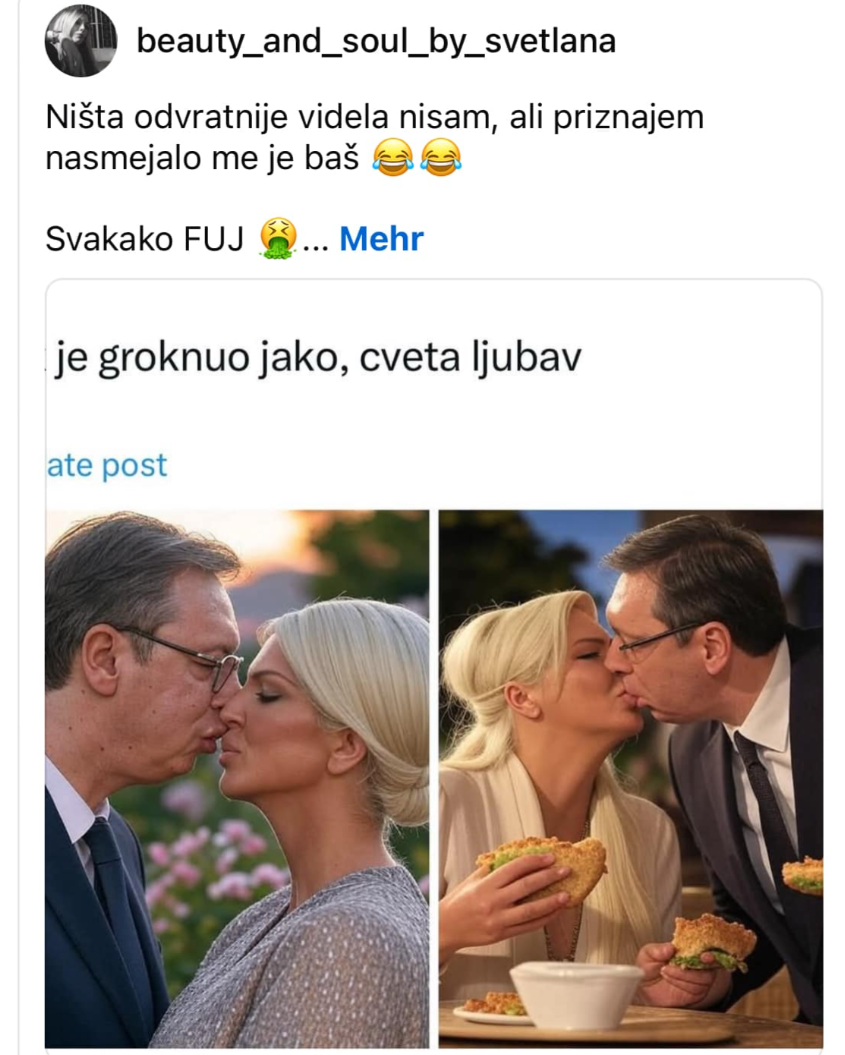The width and height of the screenshot is (845, 1055).
Task: Click the caption line 'Ništa odvratnije videla nisam'
Action: point(270,117)
